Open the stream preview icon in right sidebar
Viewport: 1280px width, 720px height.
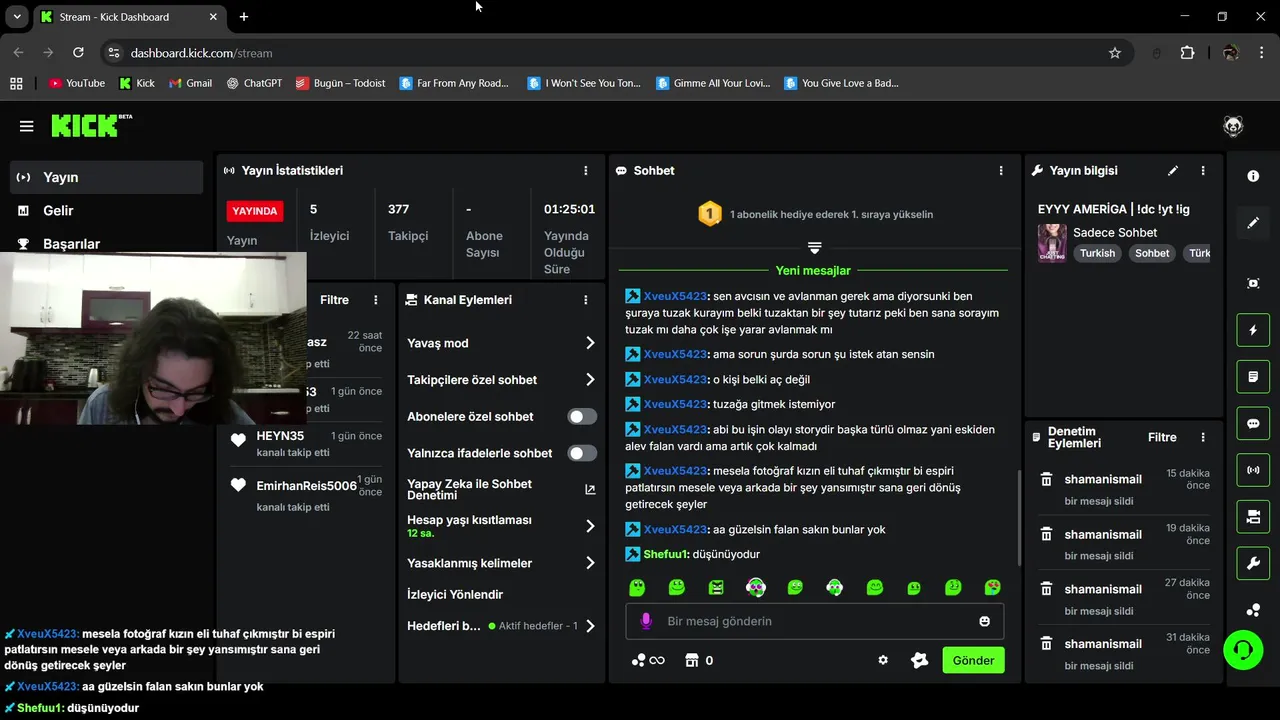pos(1253,284)
